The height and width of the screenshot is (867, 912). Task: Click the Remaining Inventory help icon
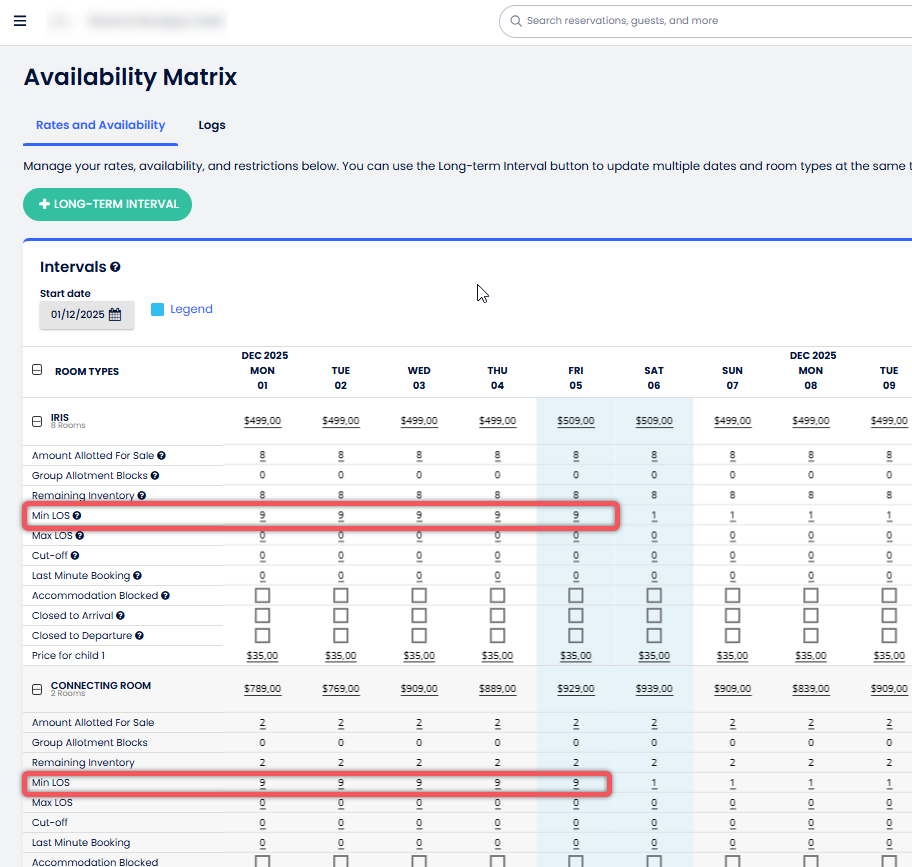[141, 495]
